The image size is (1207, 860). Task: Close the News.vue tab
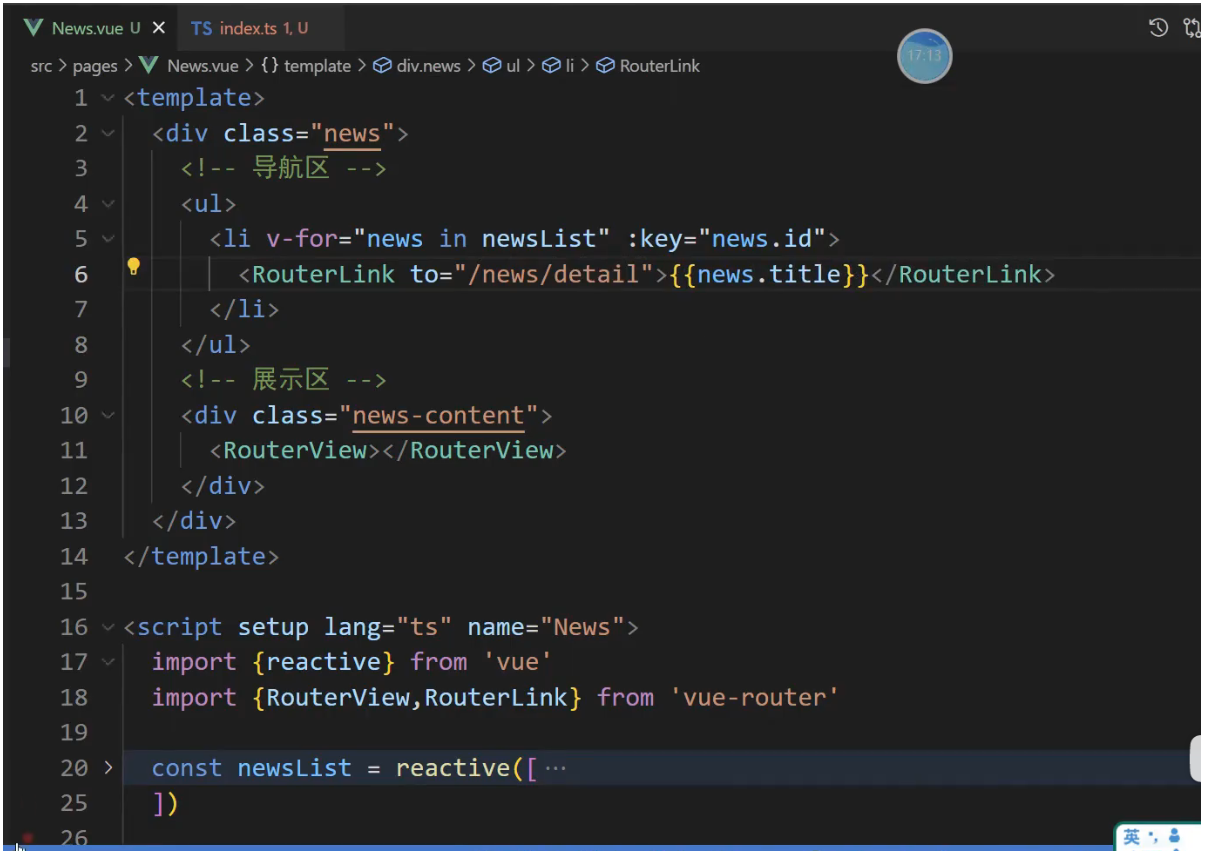(158, 28)
